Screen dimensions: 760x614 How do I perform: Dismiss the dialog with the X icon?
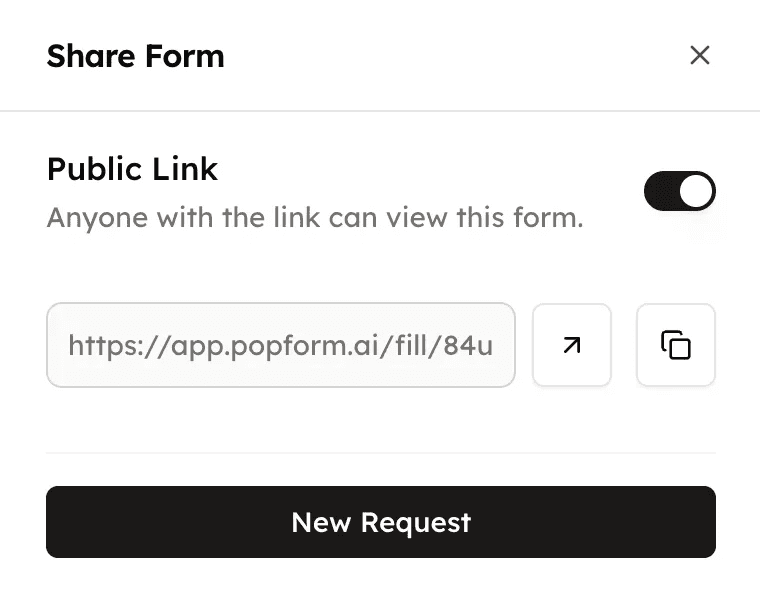coord(700,55)
